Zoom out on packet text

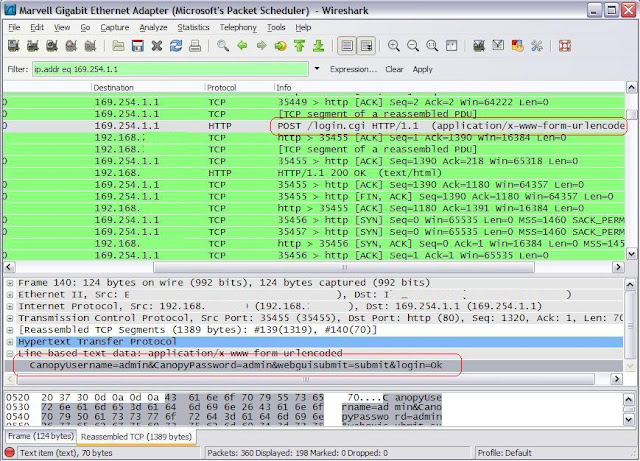point(413,46)
